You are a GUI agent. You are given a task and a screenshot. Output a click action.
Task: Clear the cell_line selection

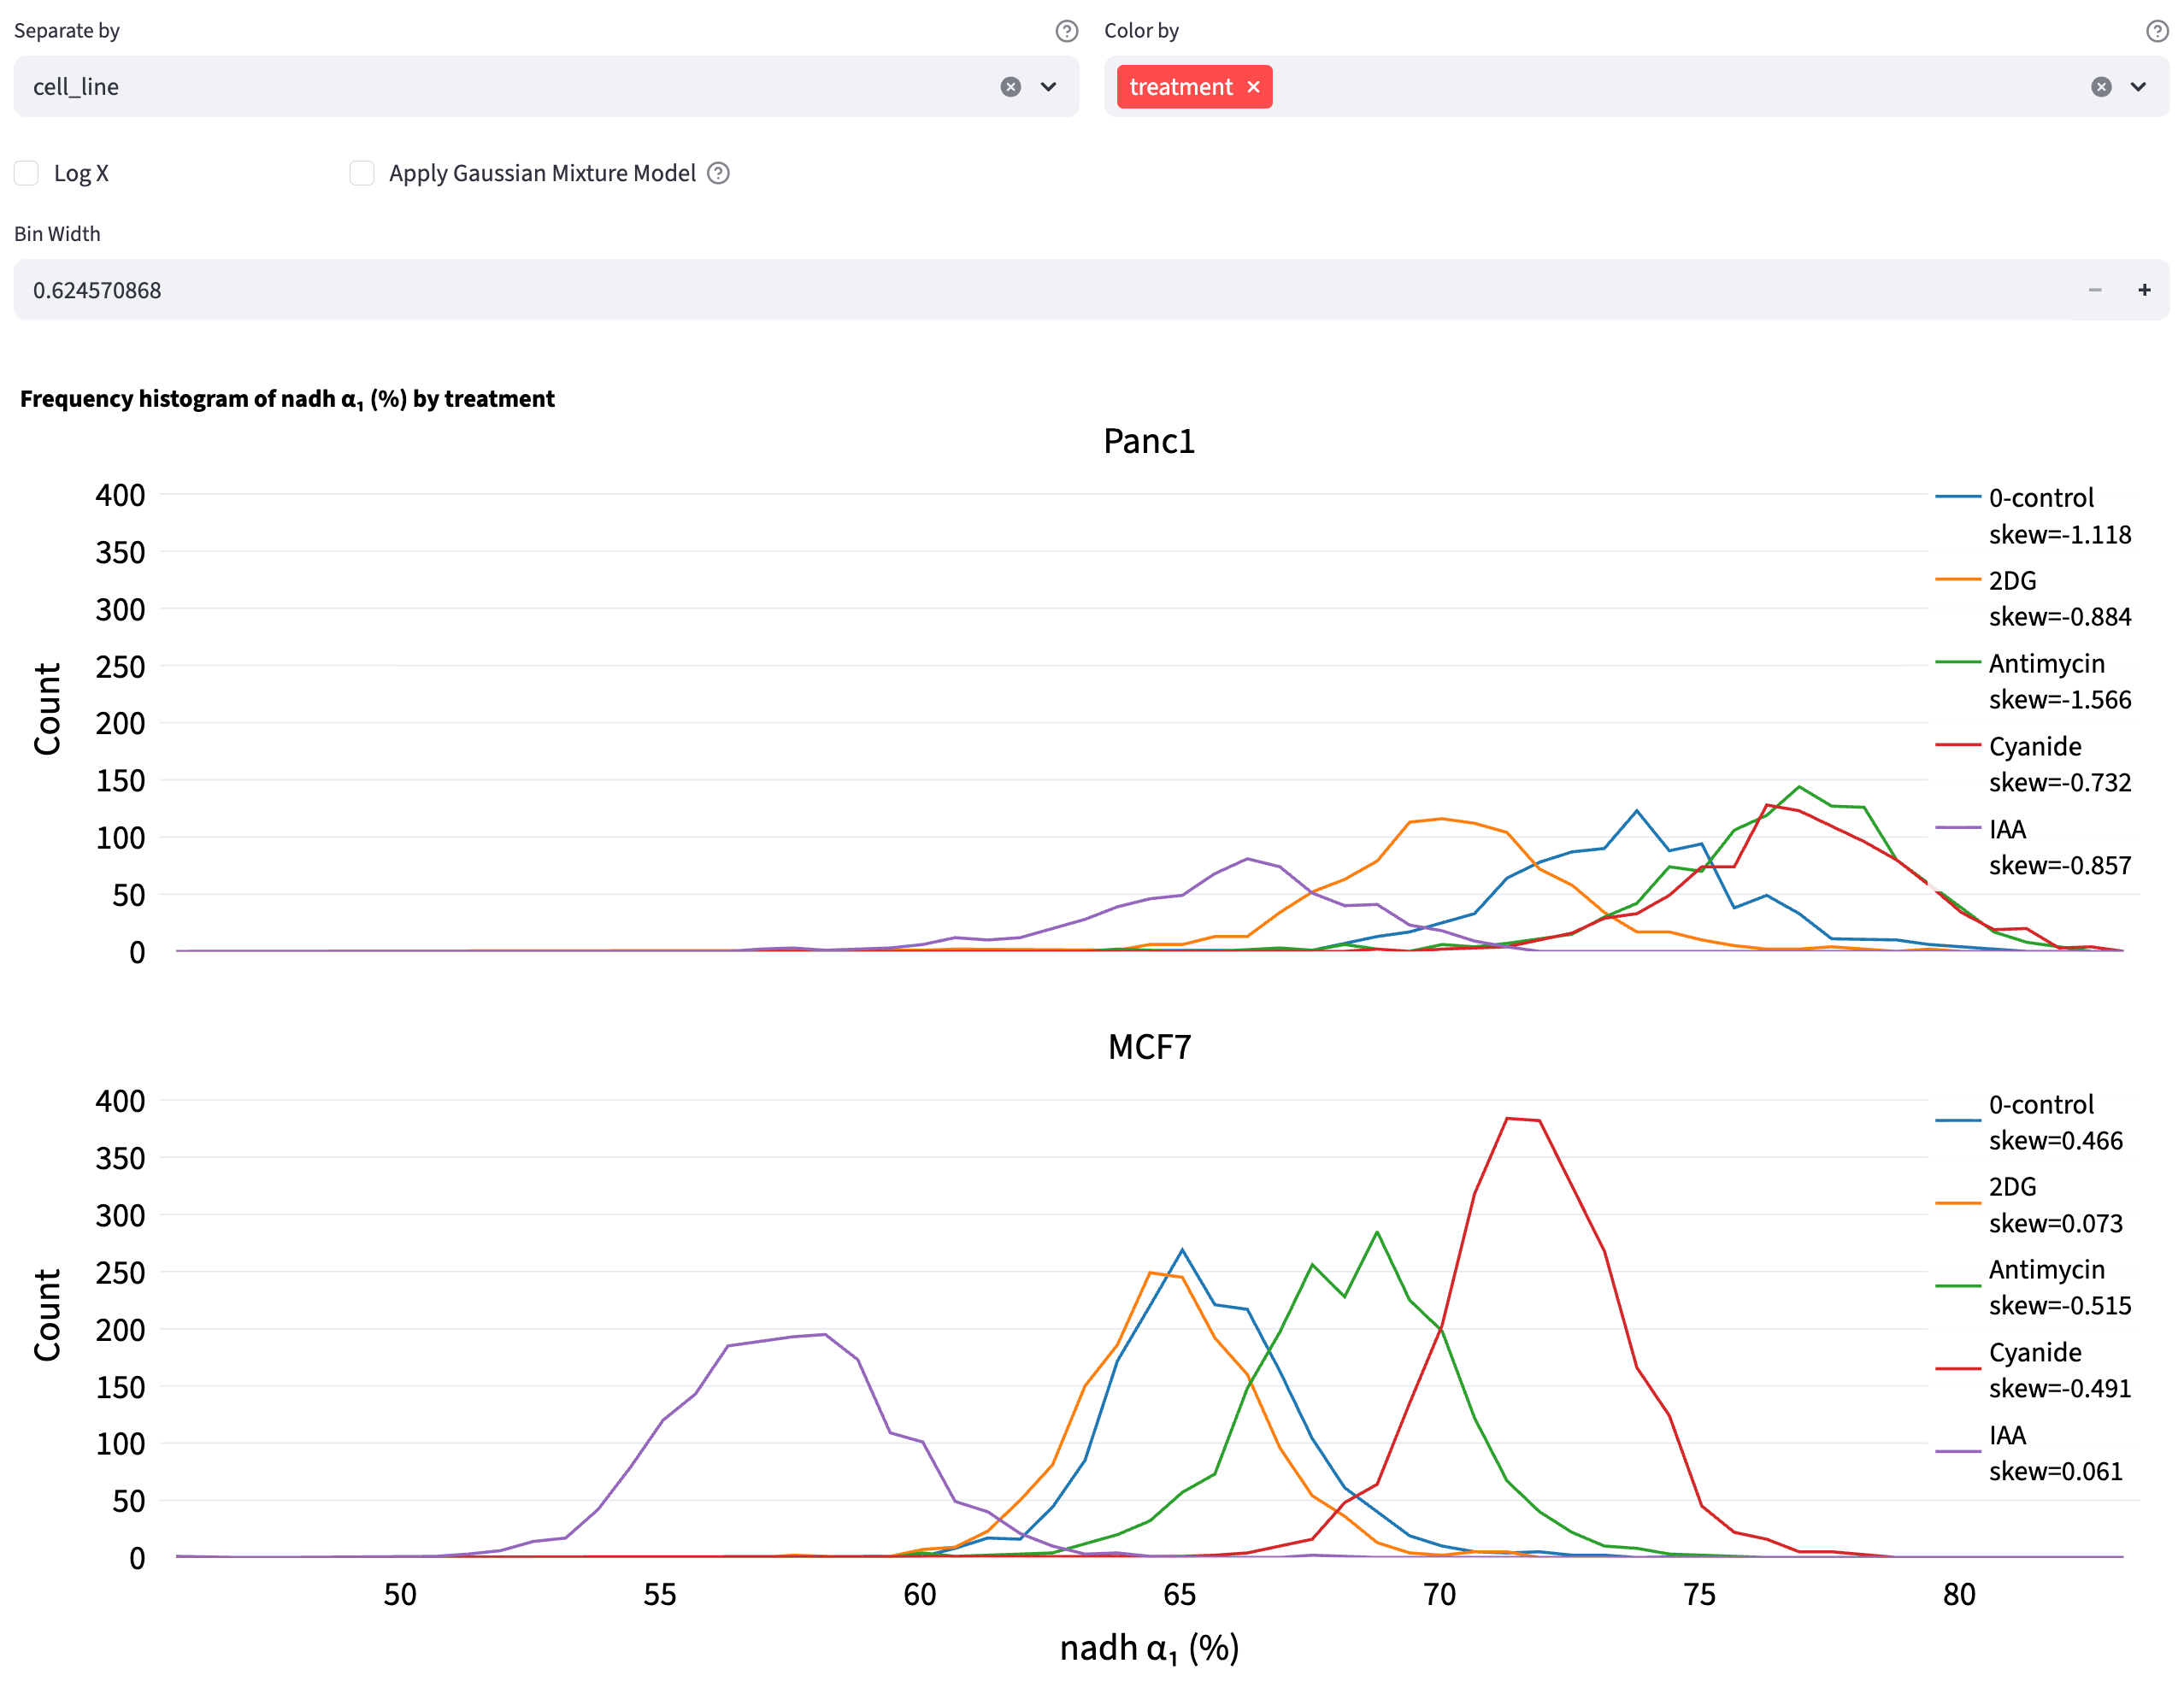(1011, 87)
